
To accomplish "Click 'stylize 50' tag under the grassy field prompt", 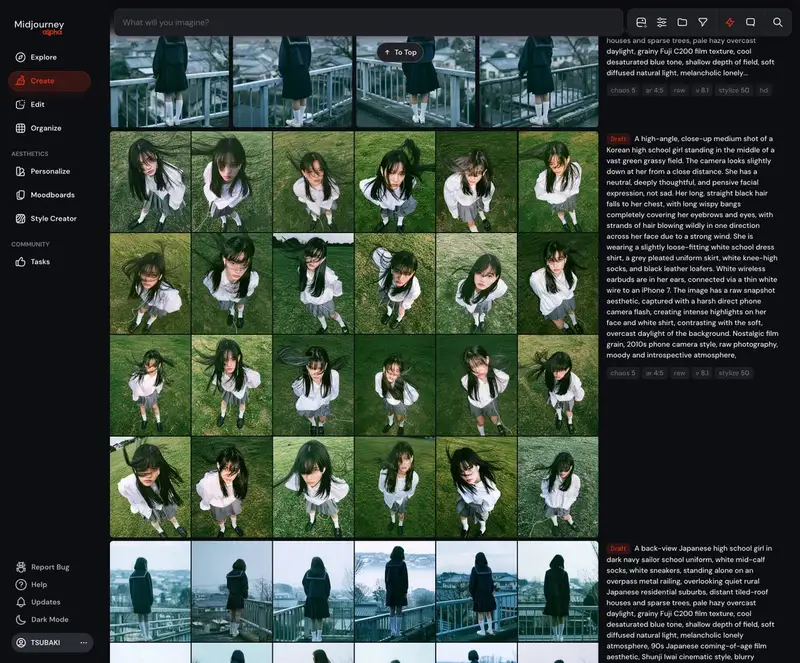I will (x=734, y=373).
